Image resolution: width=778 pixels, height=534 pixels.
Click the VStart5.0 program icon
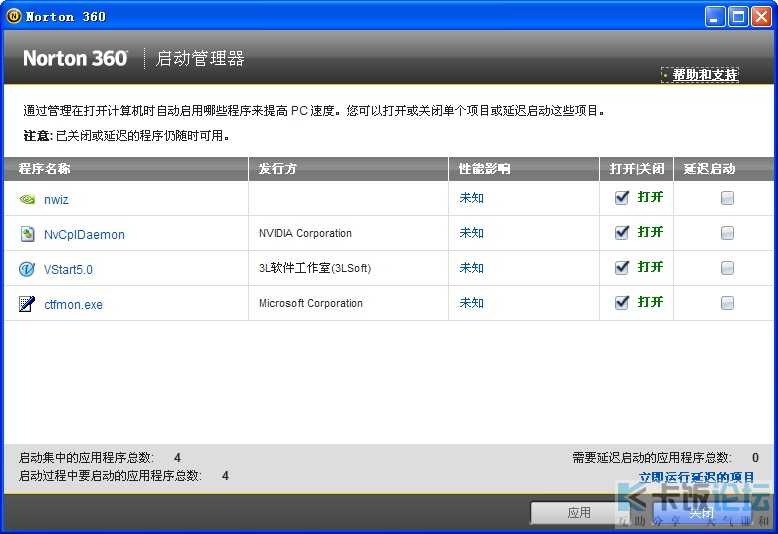[27, 269]
